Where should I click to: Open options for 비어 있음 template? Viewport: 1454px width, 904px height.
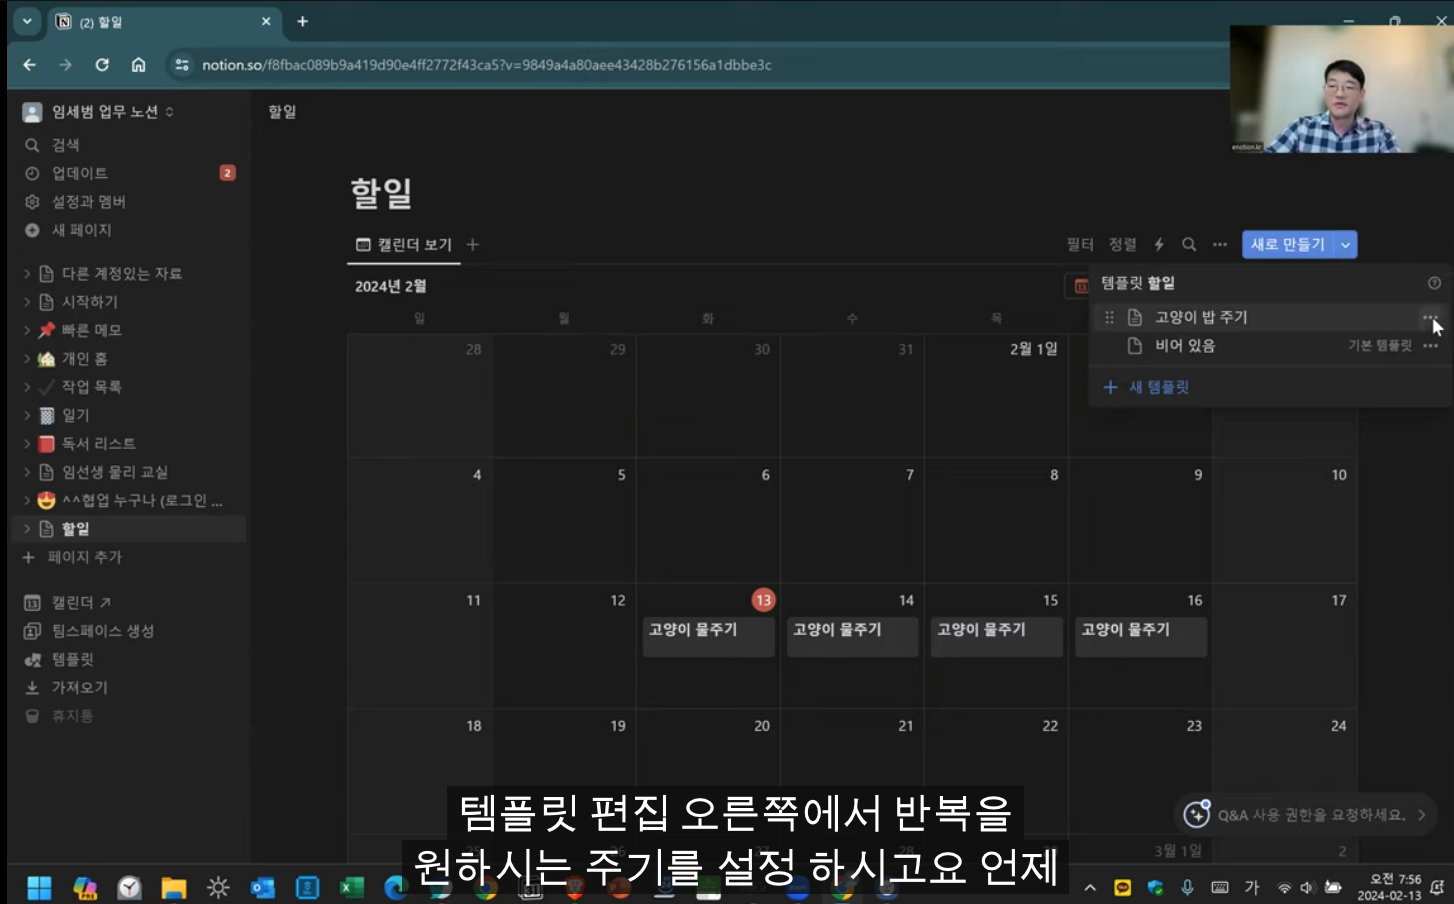pos(1430,346)
